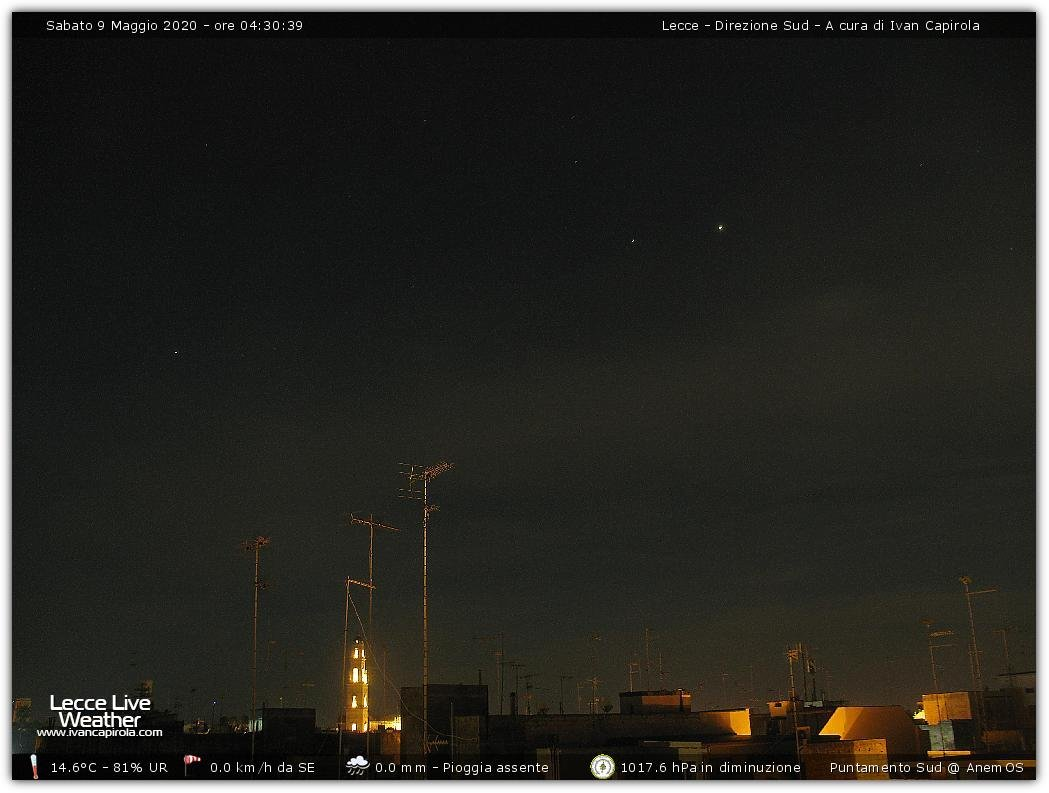The height and width of the screenshot is (793, 1049).
Task: Click the Puntamento Sud @ AnemOS text
Action: [927, 768]
